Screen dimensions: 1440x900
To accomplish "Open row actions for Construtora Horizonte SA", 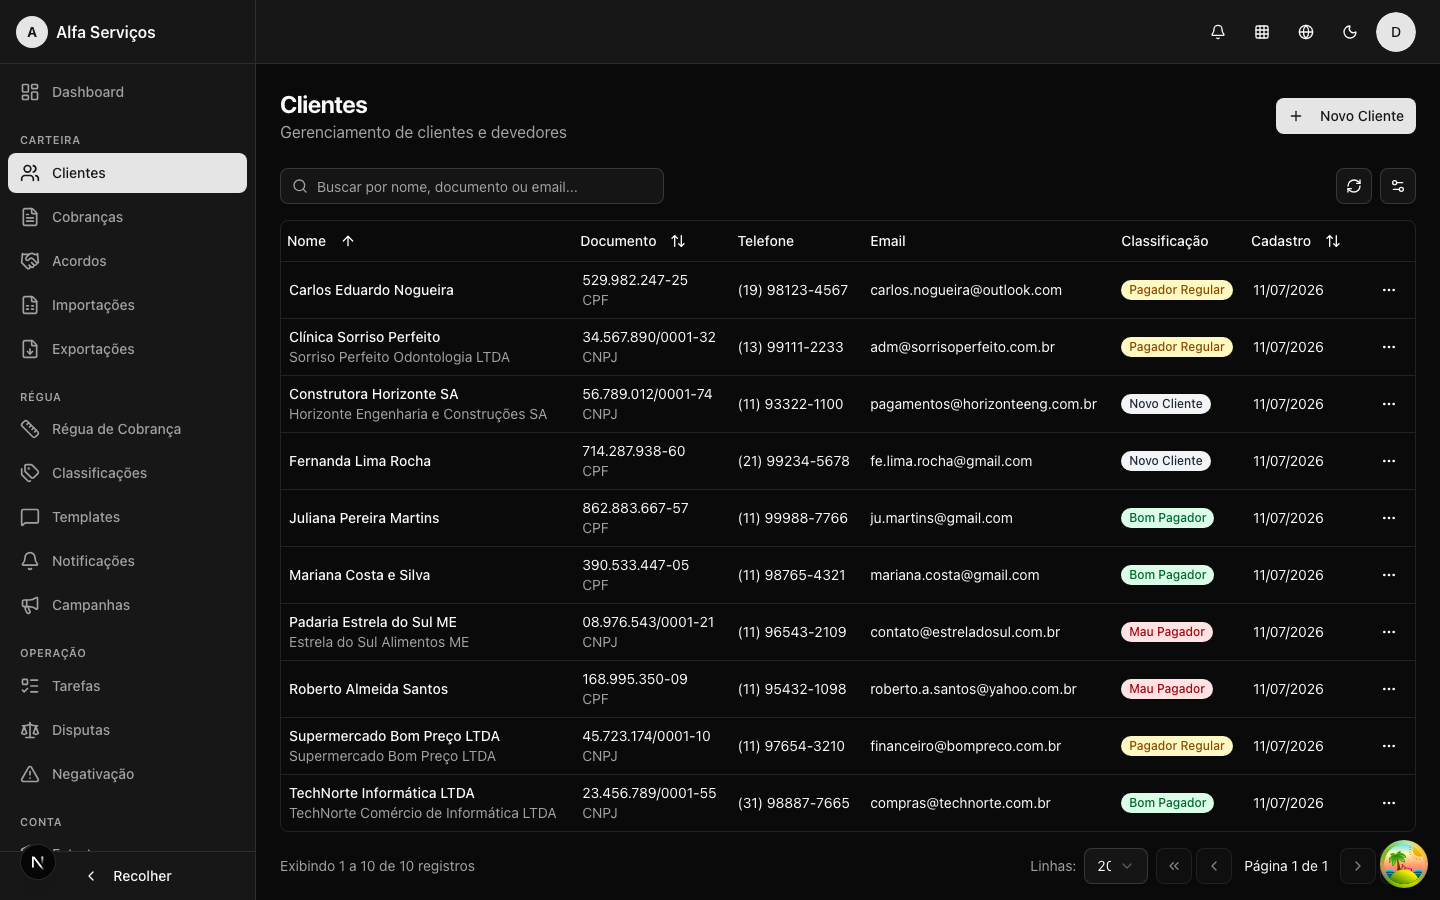I will click(x=1389, y=404).
